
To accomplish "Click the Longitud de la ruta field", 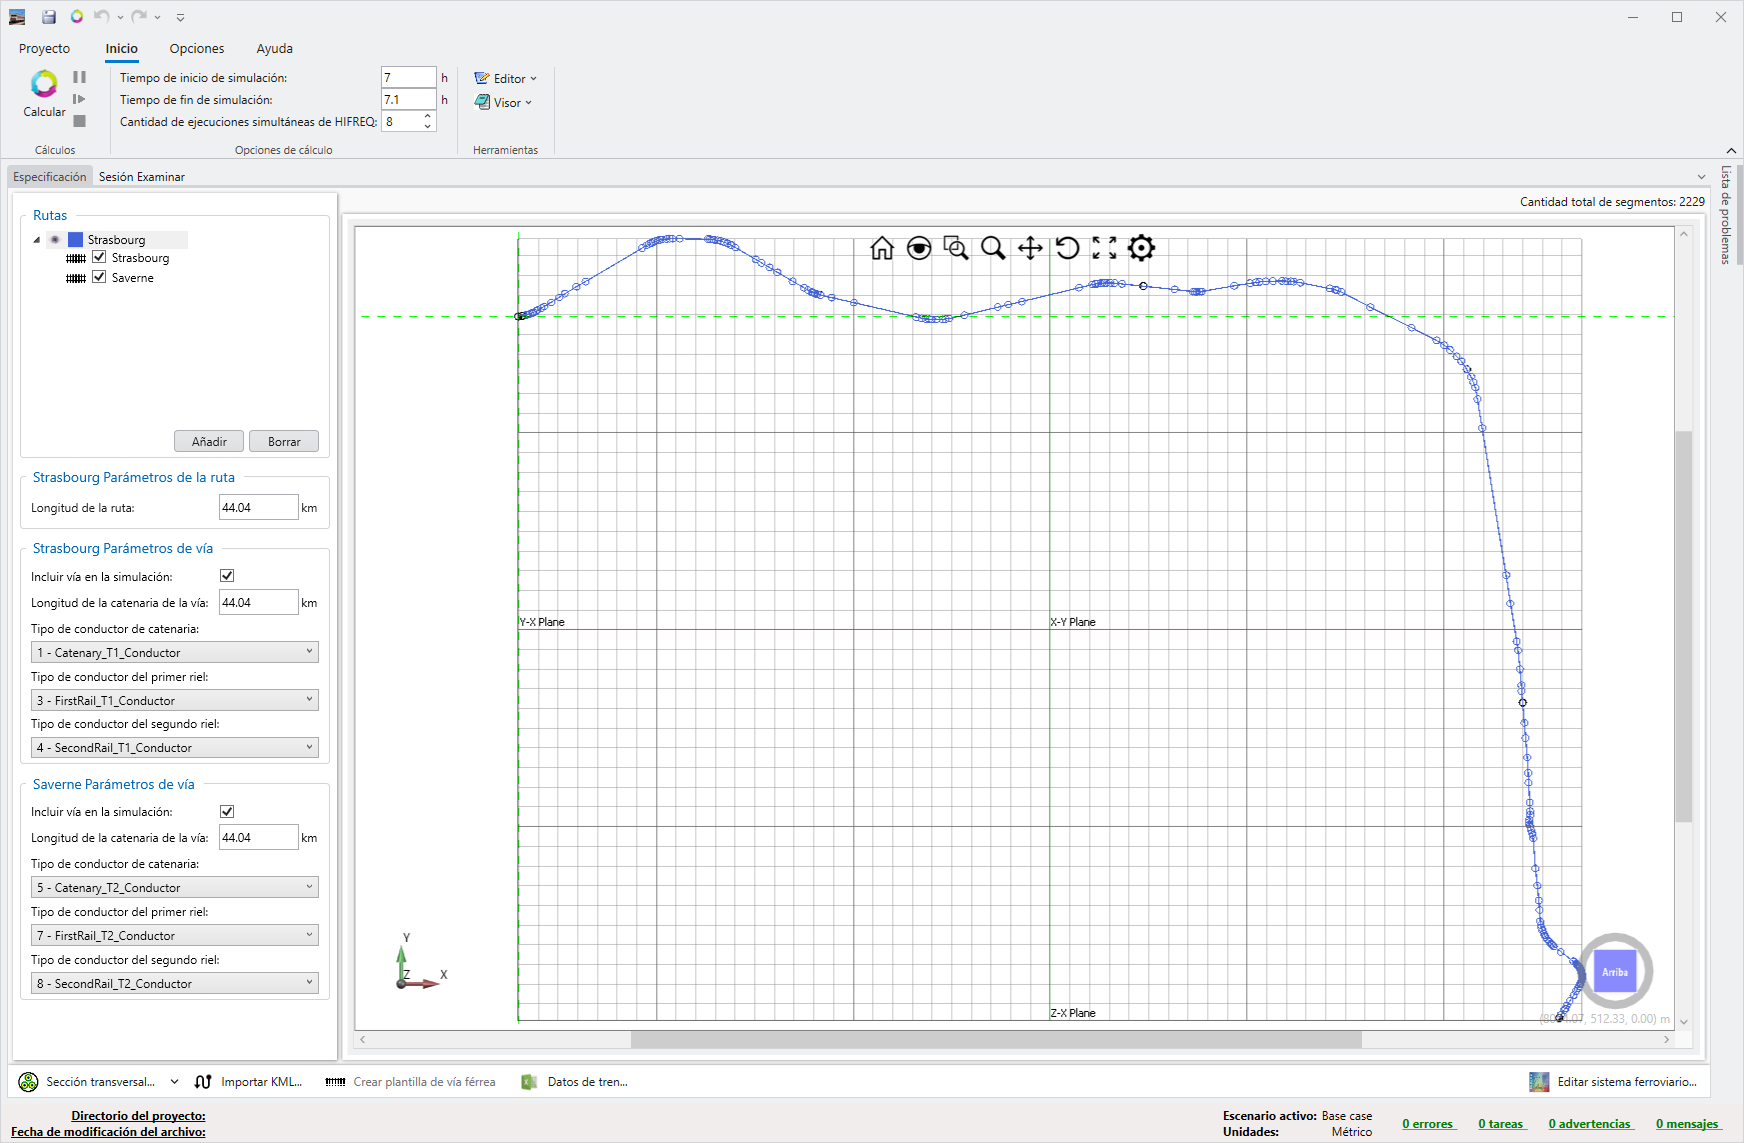I will (258, 507).
